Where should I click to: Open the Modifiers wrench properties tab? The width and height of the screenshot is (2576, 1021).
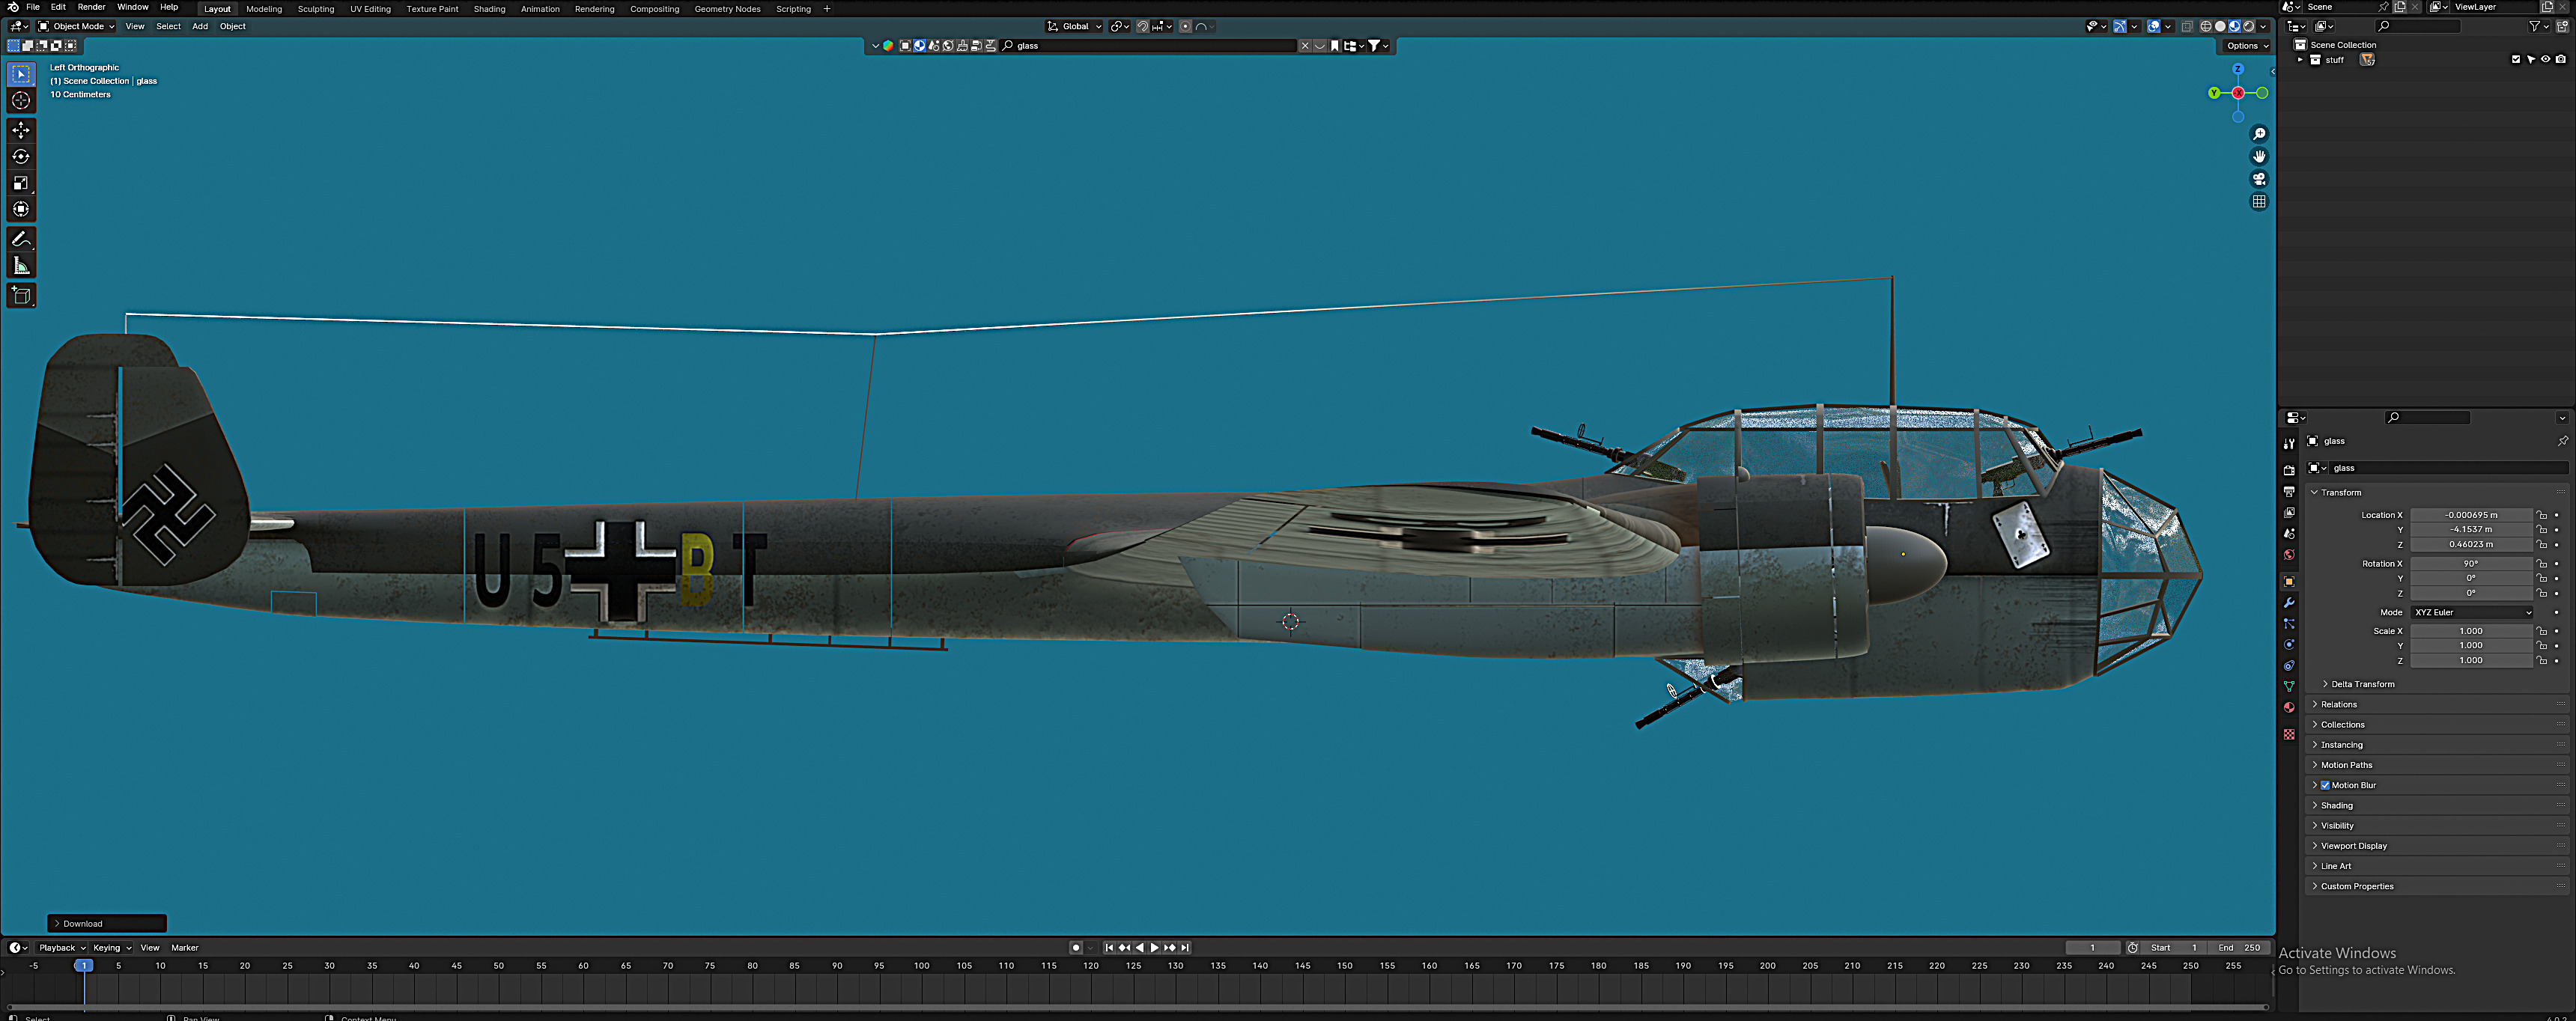[2289, 602]
